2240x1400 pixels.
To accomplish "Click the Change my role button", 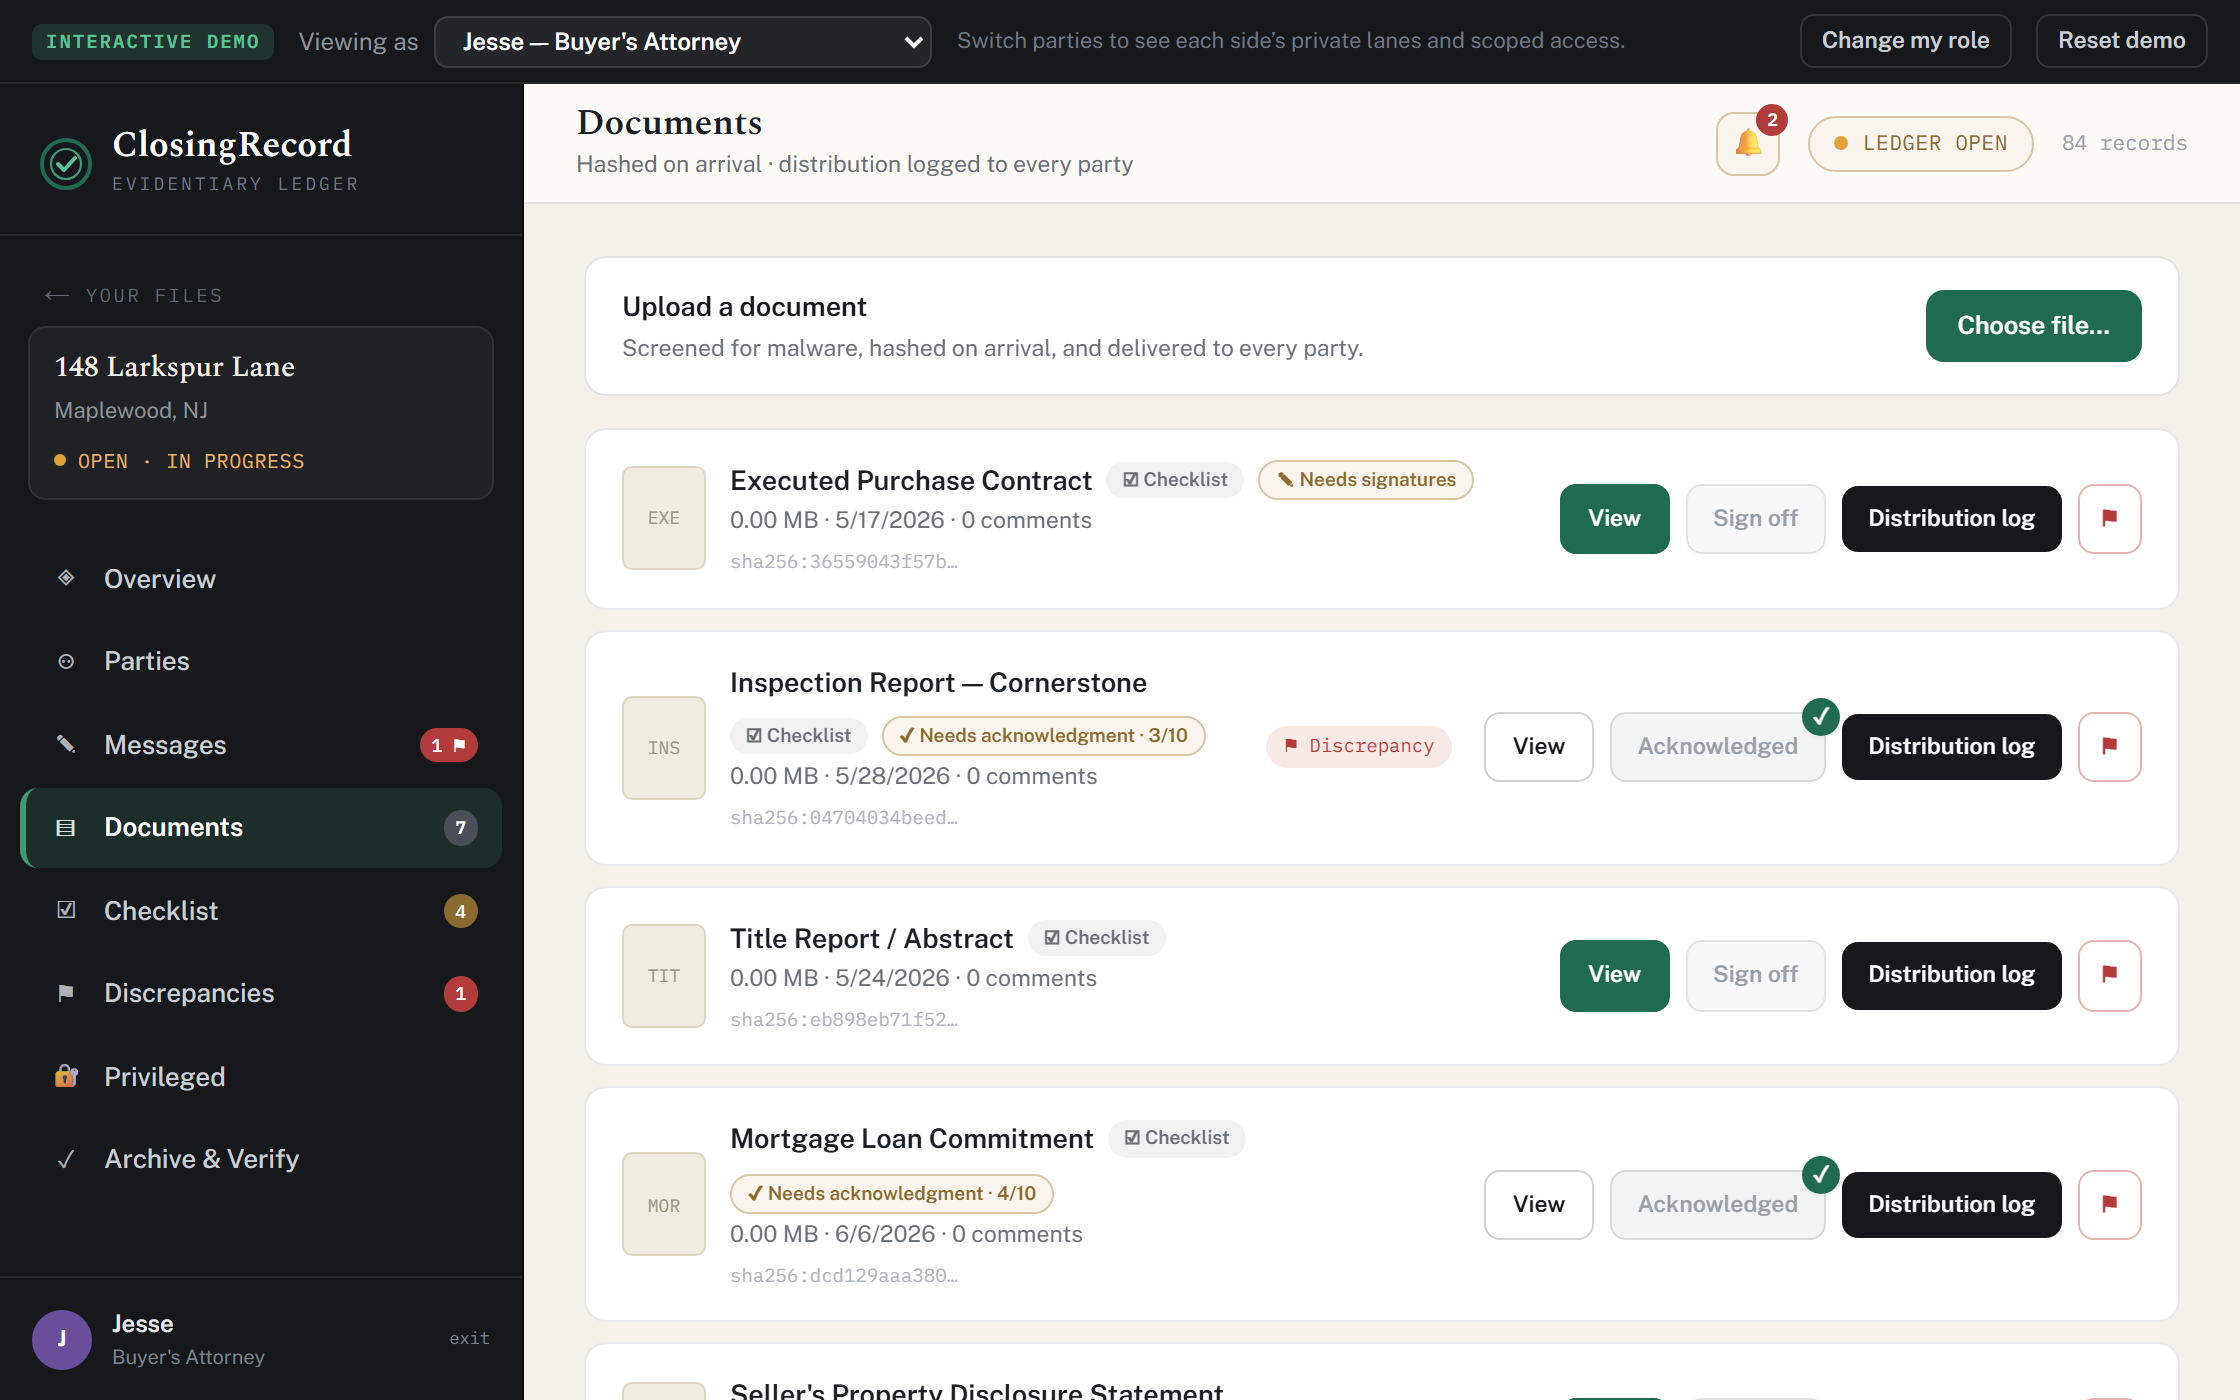I will [1905, 41].
